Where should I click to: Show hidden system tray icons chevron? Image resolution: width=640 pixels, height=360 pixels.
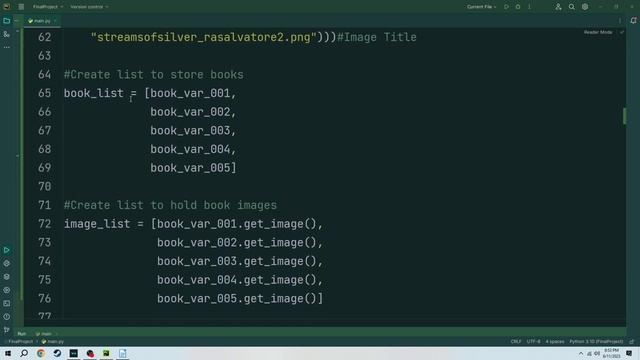[x=581, y=353]
